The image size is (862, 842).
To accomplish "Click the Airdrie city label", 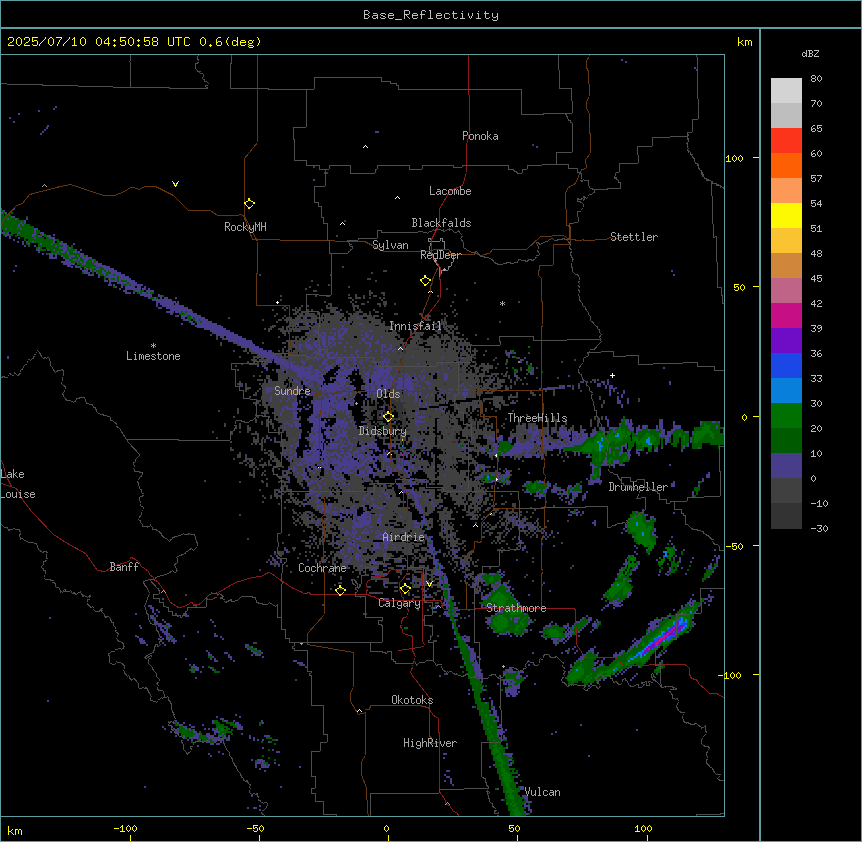I will click(x=404, y=537).
